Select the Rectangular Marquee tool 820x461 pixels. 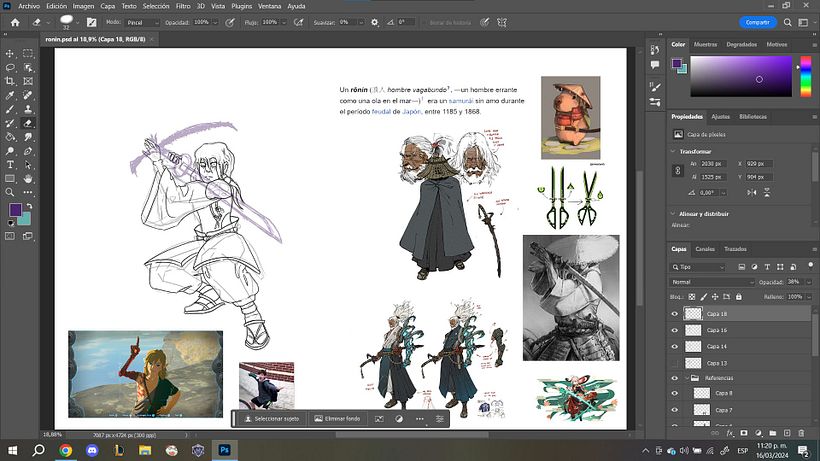pos(28,53)
